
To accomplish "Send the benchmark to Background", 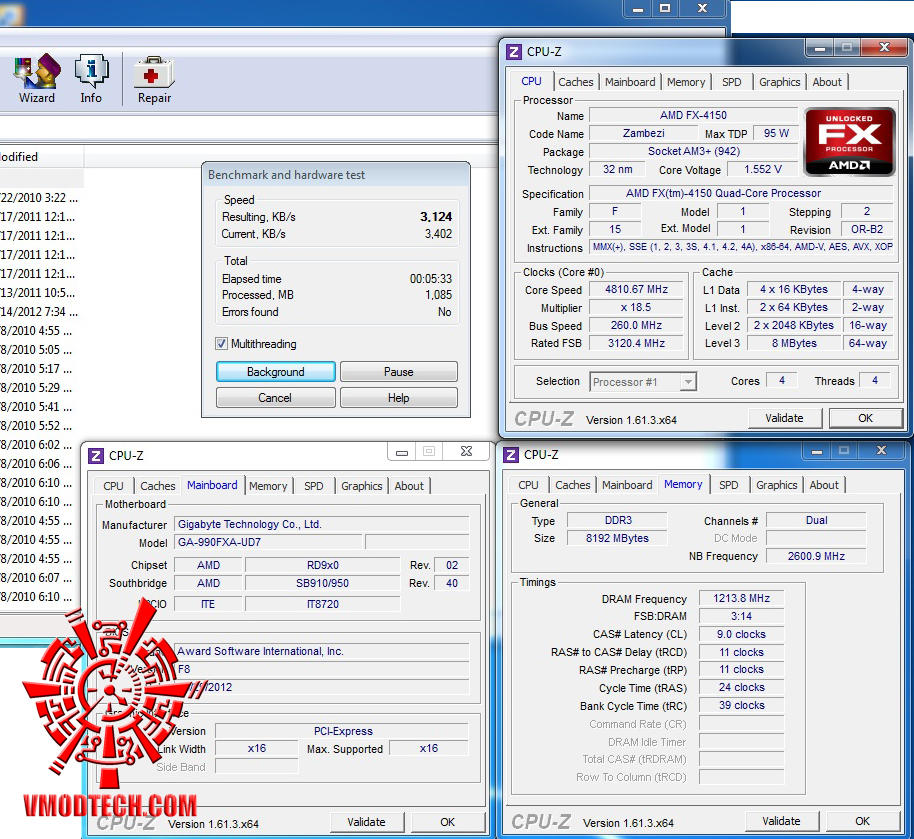I will point(276,371).
